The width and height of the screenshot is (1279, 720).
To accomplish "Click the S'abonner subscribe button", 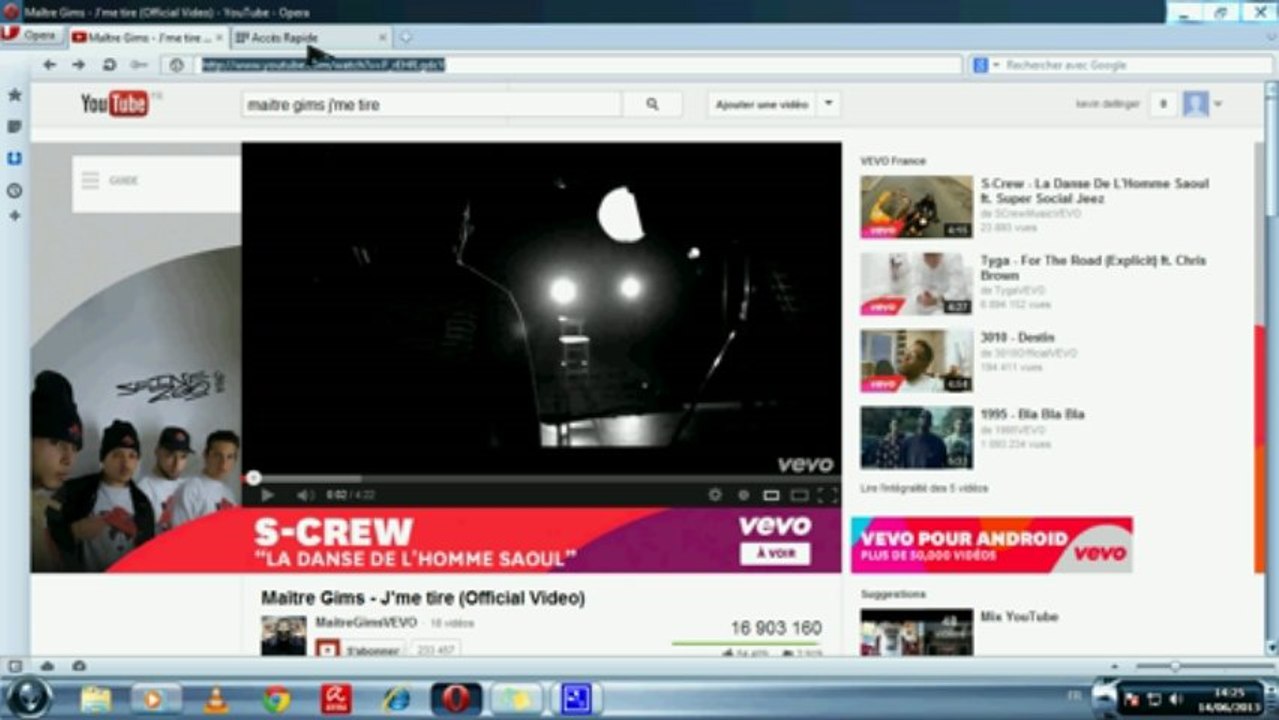I will click(360, 649).
